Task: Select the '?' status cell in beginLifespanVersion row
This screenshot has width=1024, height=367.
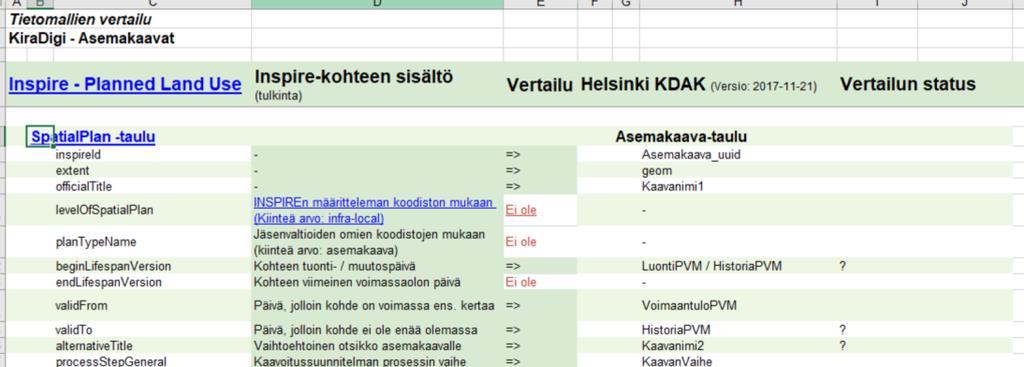Action: coord(843,266)
